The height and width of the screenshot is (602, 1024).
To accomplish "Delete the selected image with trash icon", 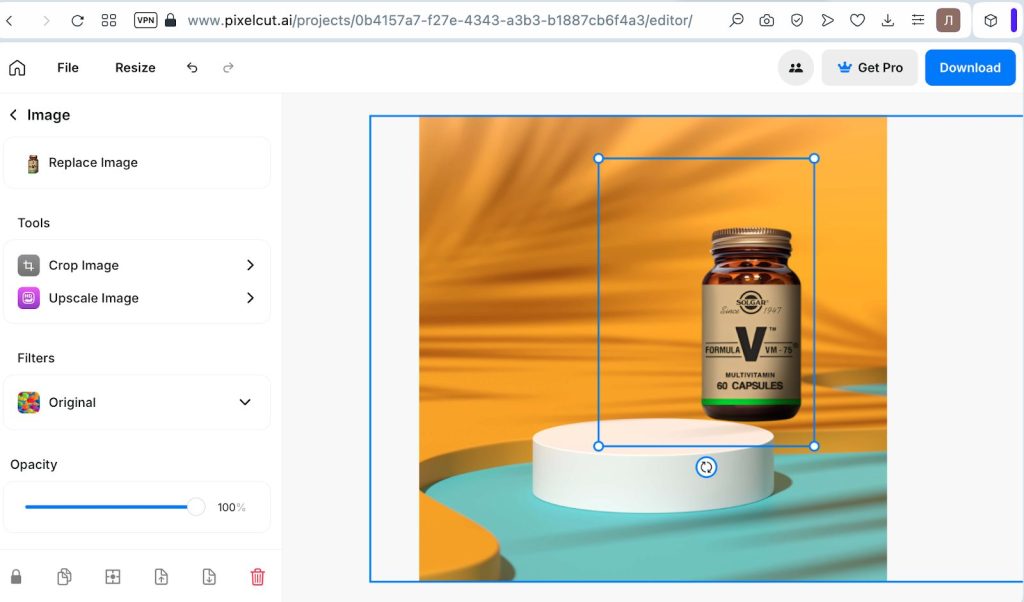I will point(257,577).
